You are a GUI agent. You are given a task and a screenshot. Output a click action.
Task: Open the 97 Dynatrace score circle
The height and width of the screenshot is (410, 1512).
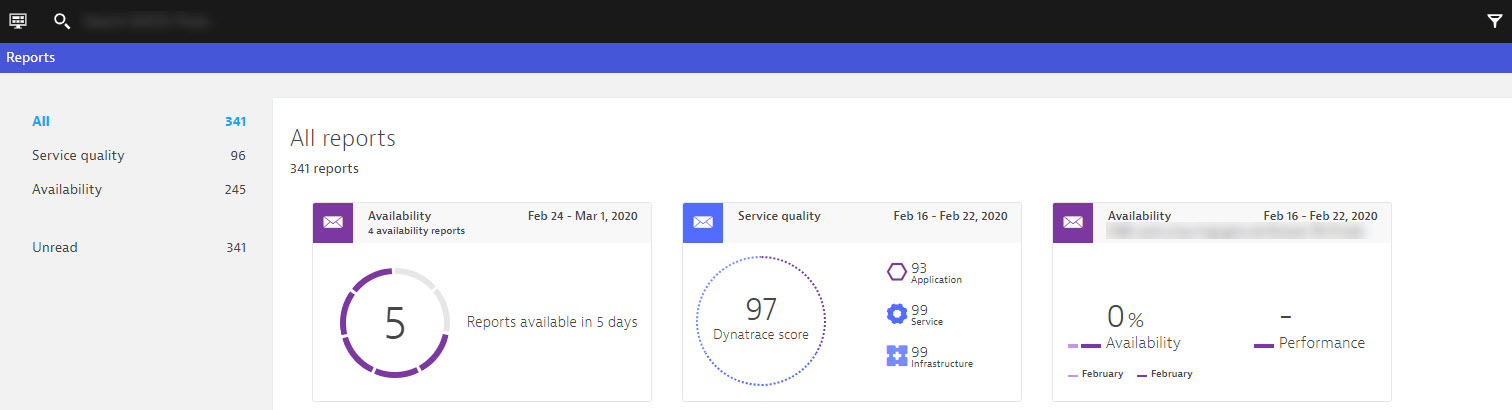[x=760, y=320]
